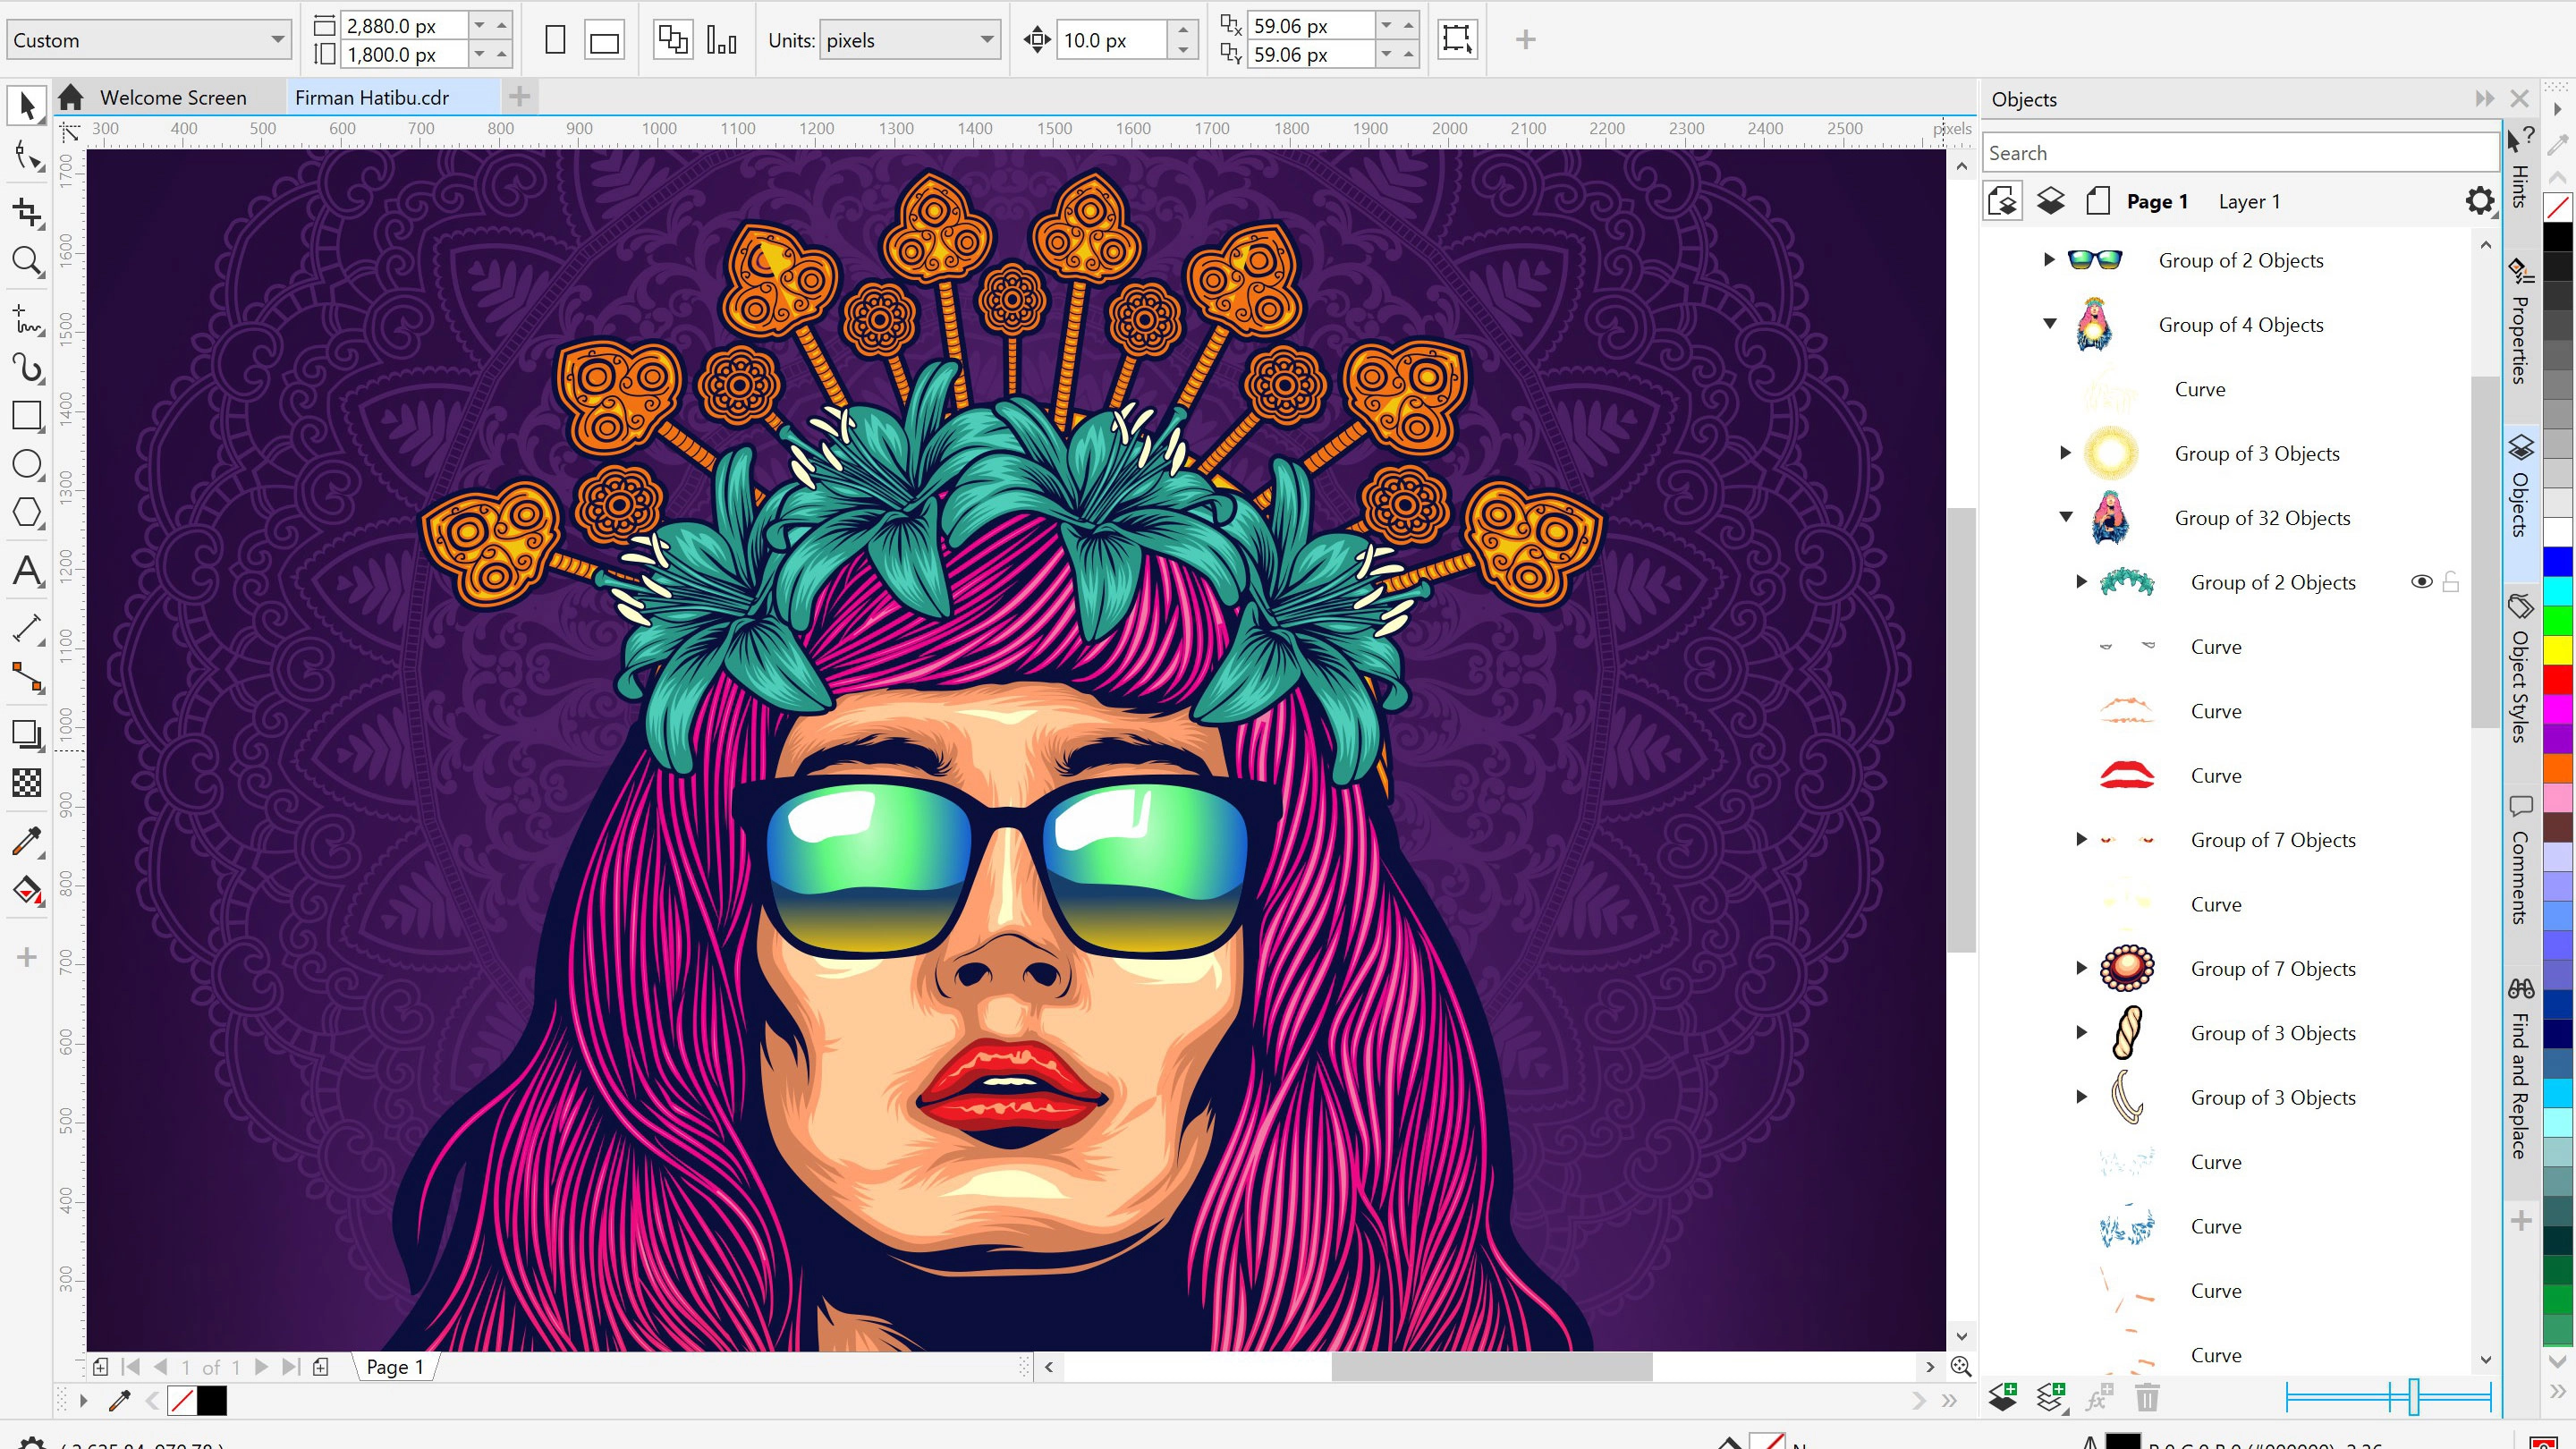
Task: Add tool with toolbox plus button
Action: (x=27, y=957)
